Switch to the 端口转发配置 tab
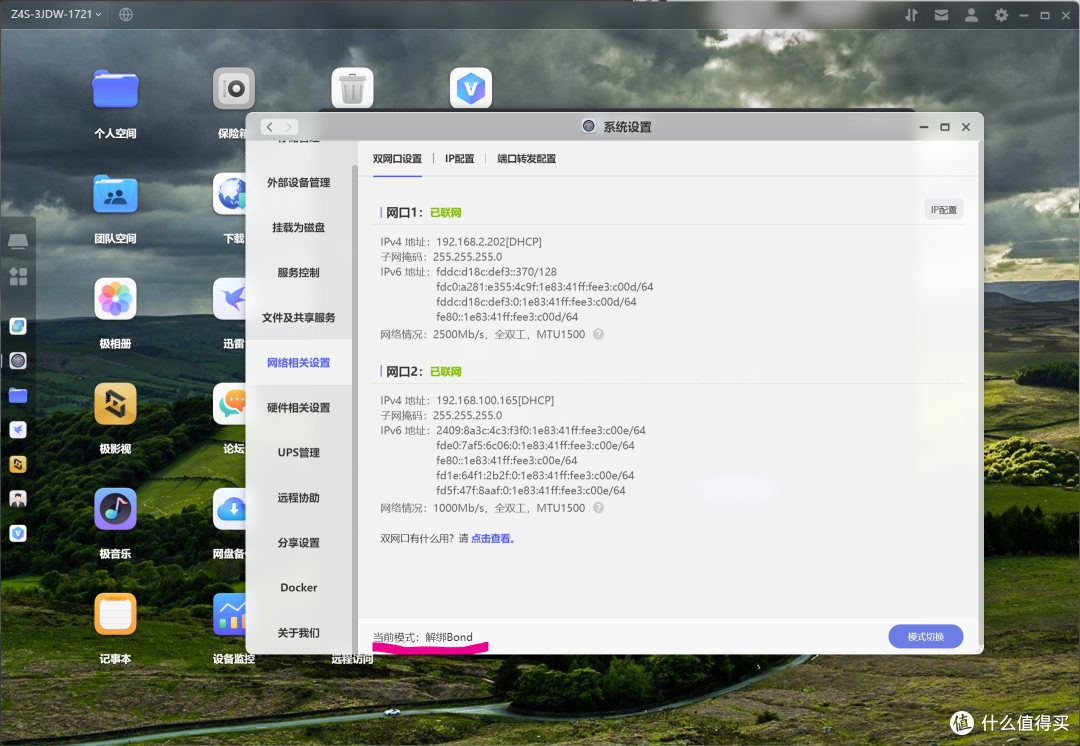Image resolution: width=1080 pixels, height=746 pixels. (x=526, y=158)
